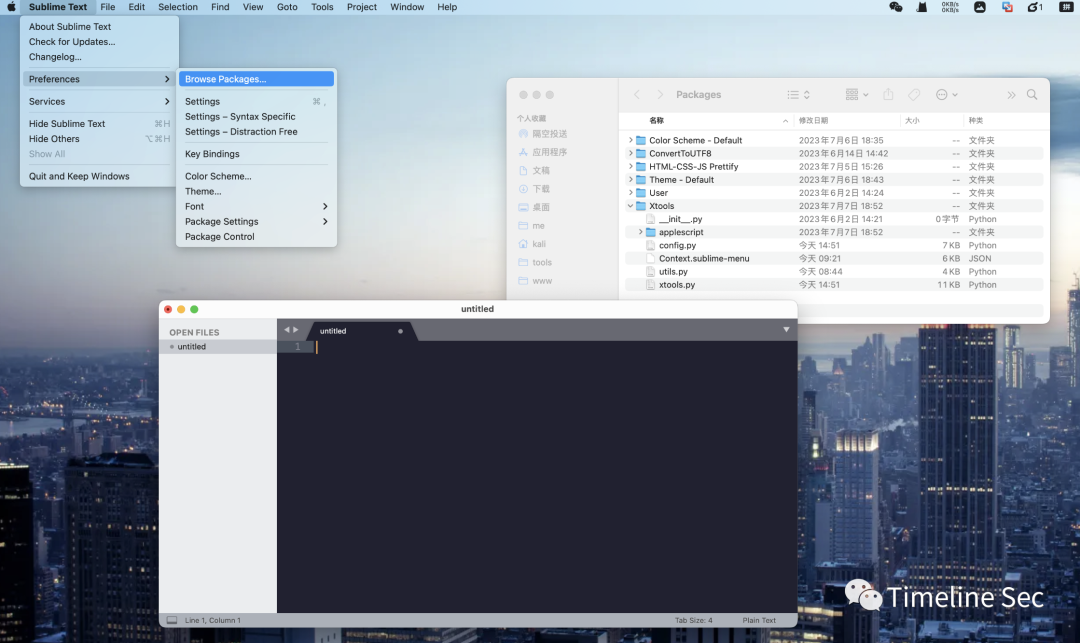Open the Finder view mode list selector
The height and width of the screenshot is (643, 1080).
point(798,94)
